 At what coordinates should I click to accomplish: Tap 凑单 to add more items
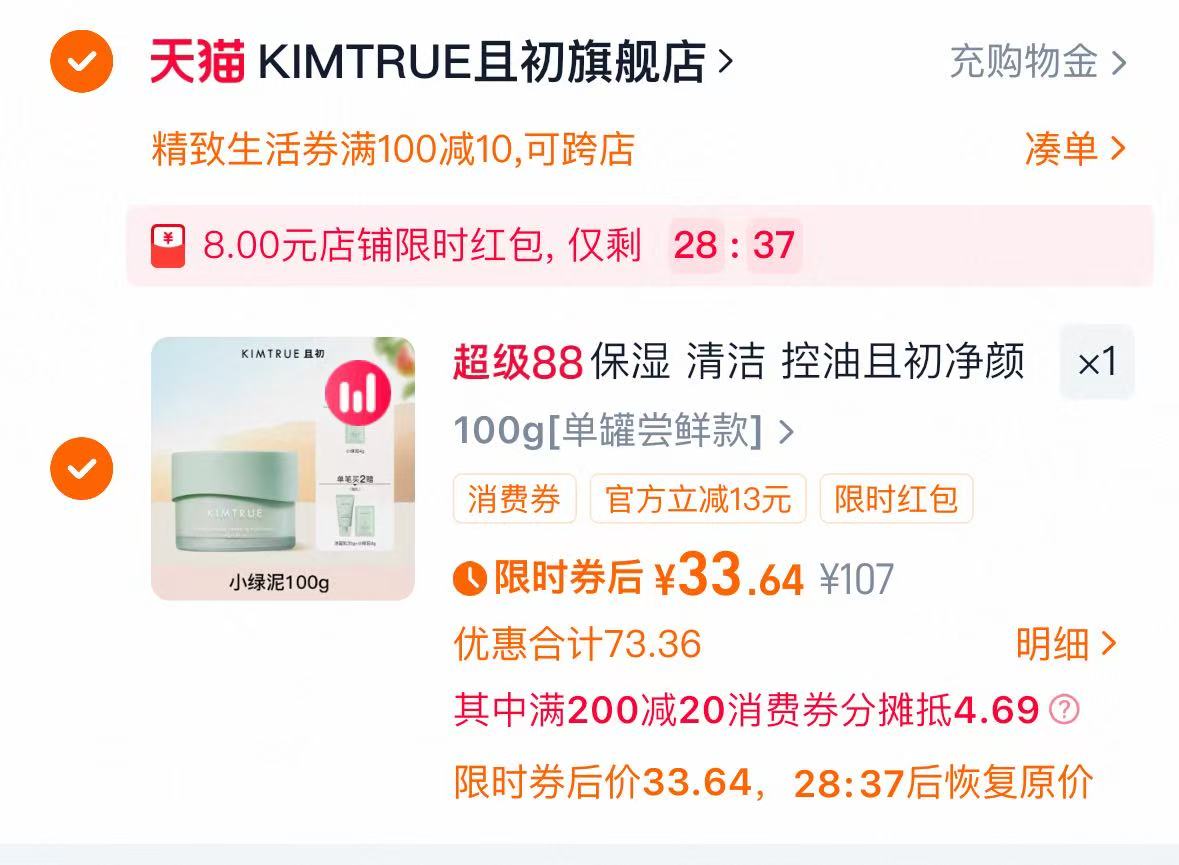point(1075,148)
